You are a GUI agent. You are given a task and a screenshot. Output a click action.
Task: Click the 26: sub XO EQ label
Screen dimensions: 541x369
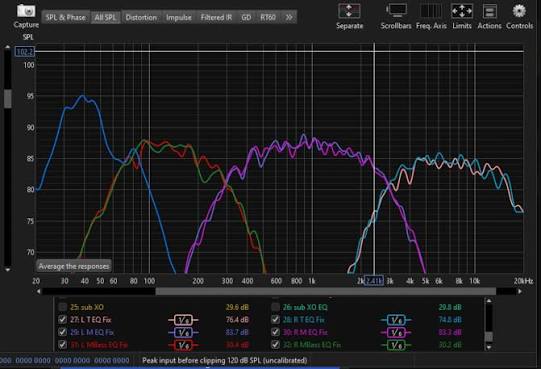(305, 307)
